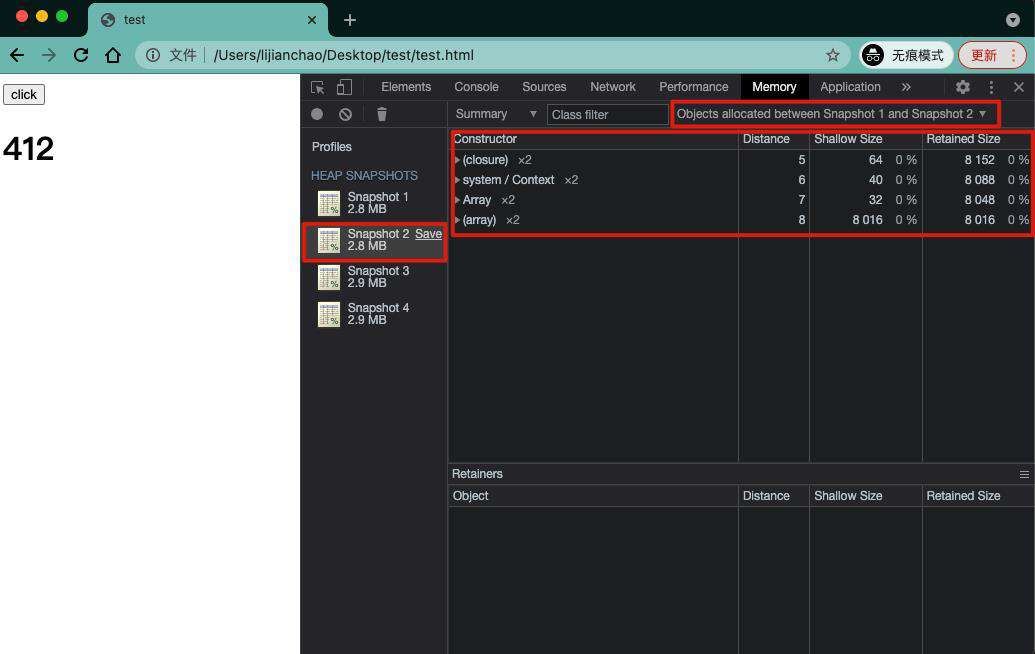
Task: Click the clear all profiles icon
Action: point(345,114)
